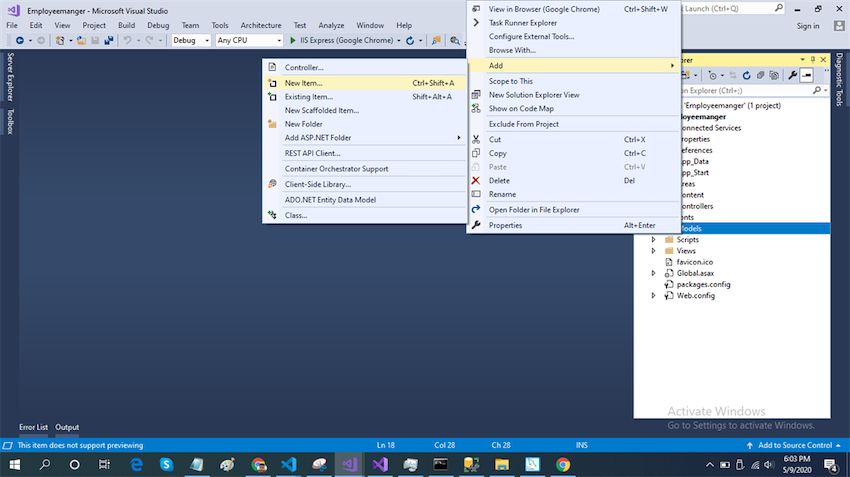Click the Sign in link
This screenshot has height=477, width=850.
[x=808, y=26]
